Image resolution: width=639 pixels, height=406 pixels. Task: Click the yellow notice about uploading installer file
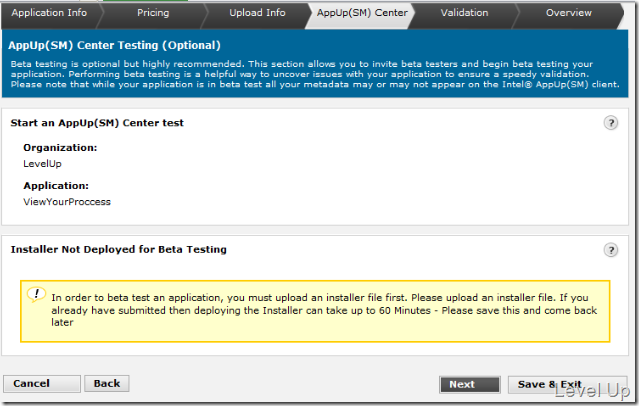pyautogui.click(x=315, y=311)
